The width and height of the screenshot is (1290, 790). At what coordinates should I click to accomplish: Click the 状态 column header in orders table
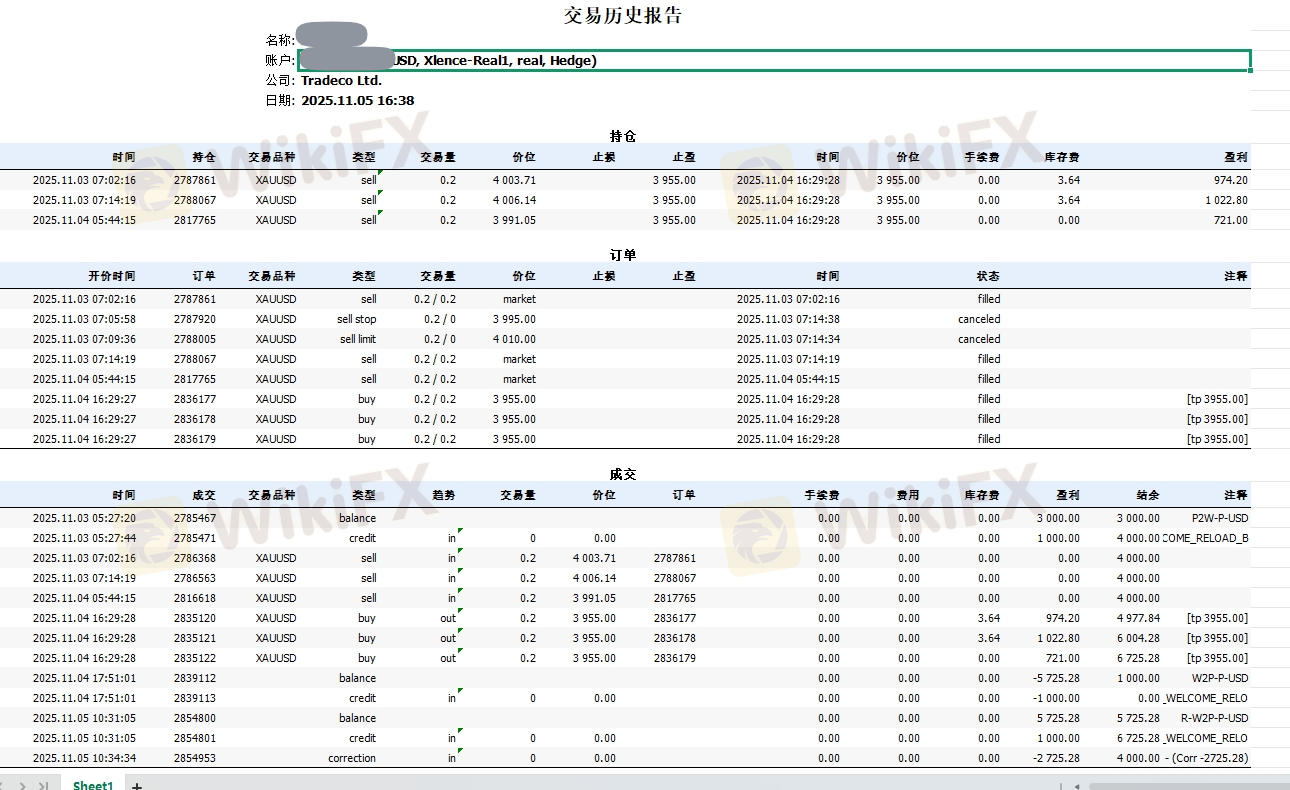tap(987, 276)
